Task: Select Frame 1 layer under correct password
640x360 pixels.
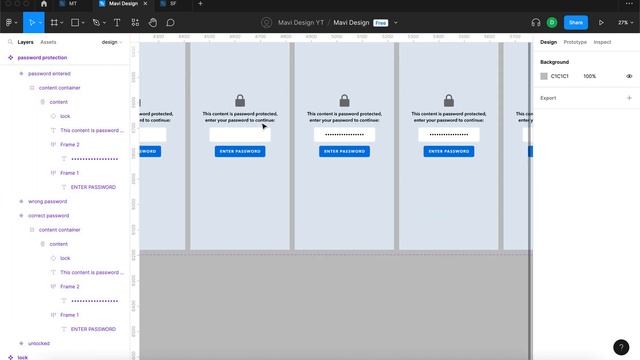Action: (x=69, y=315)
